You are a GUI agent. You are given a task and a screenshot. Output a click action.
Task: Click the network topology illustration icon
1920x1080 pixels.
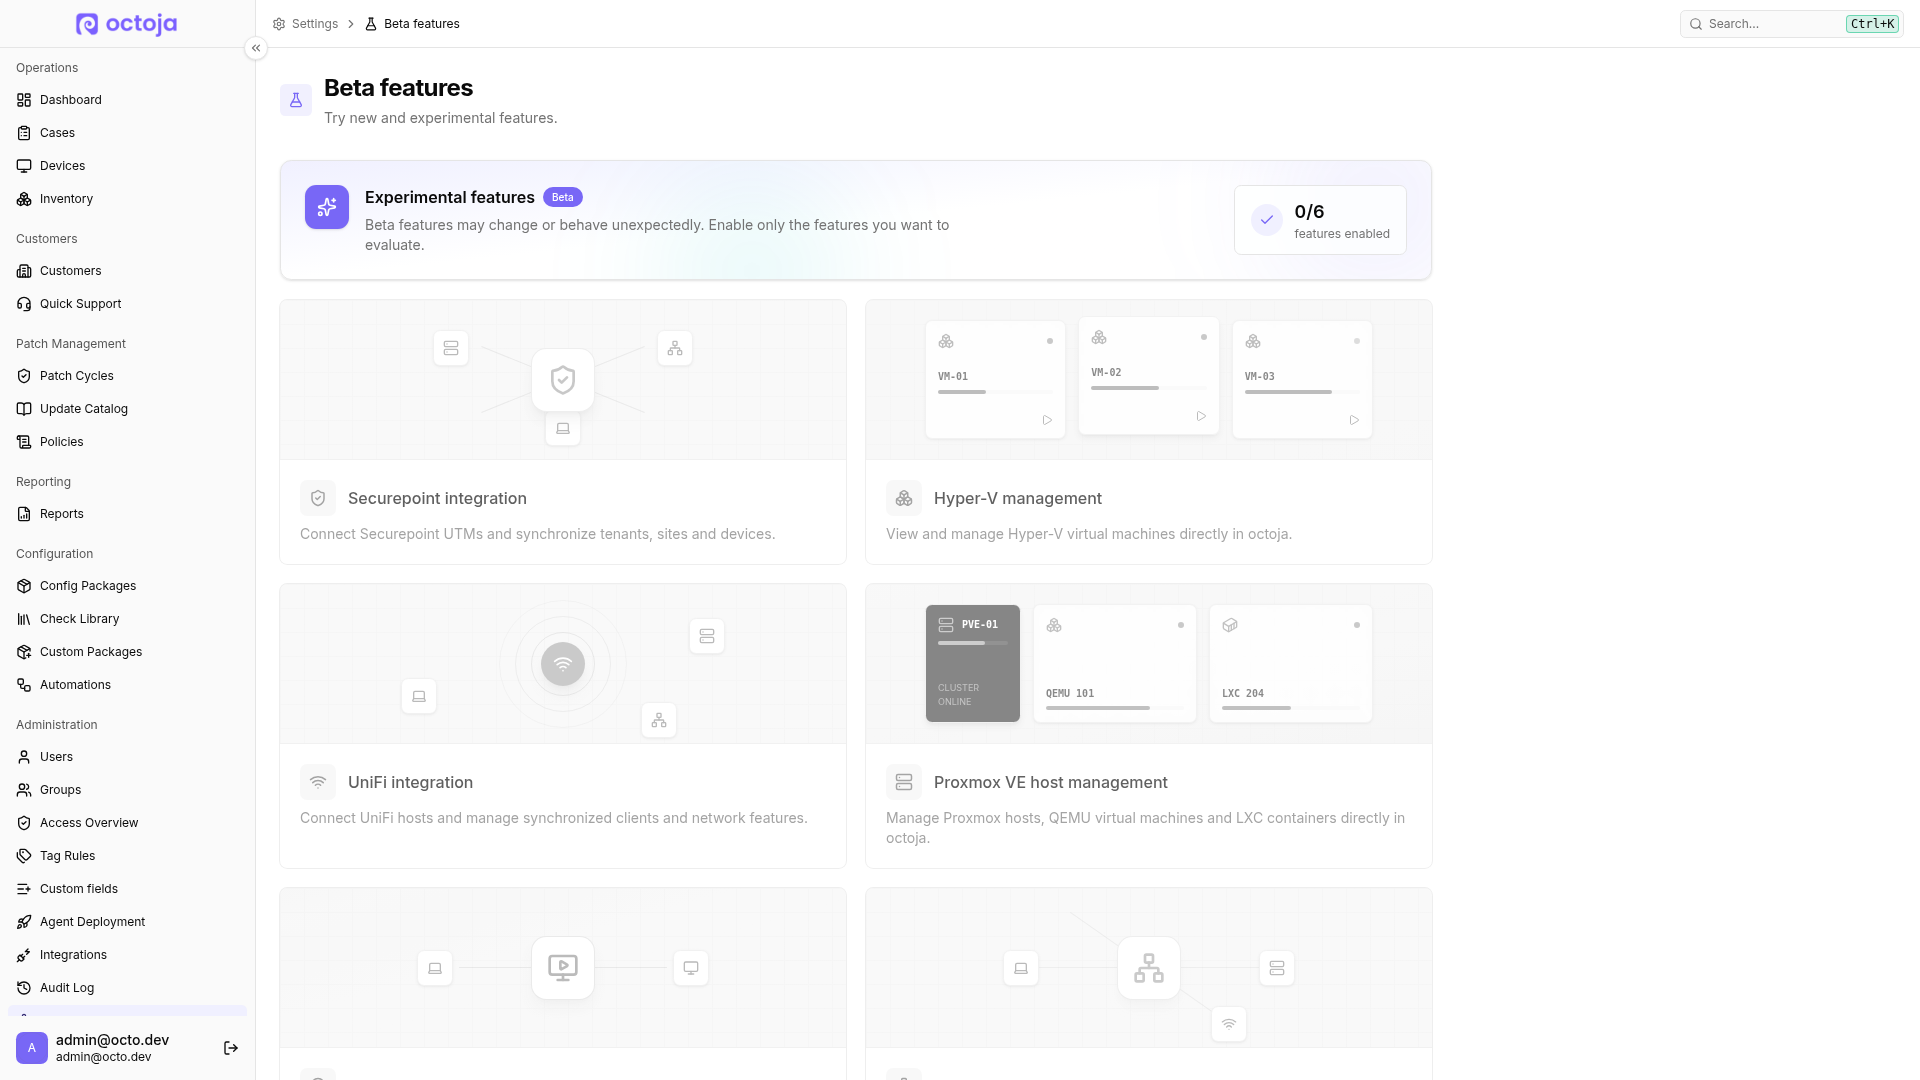click(1149, 968)
